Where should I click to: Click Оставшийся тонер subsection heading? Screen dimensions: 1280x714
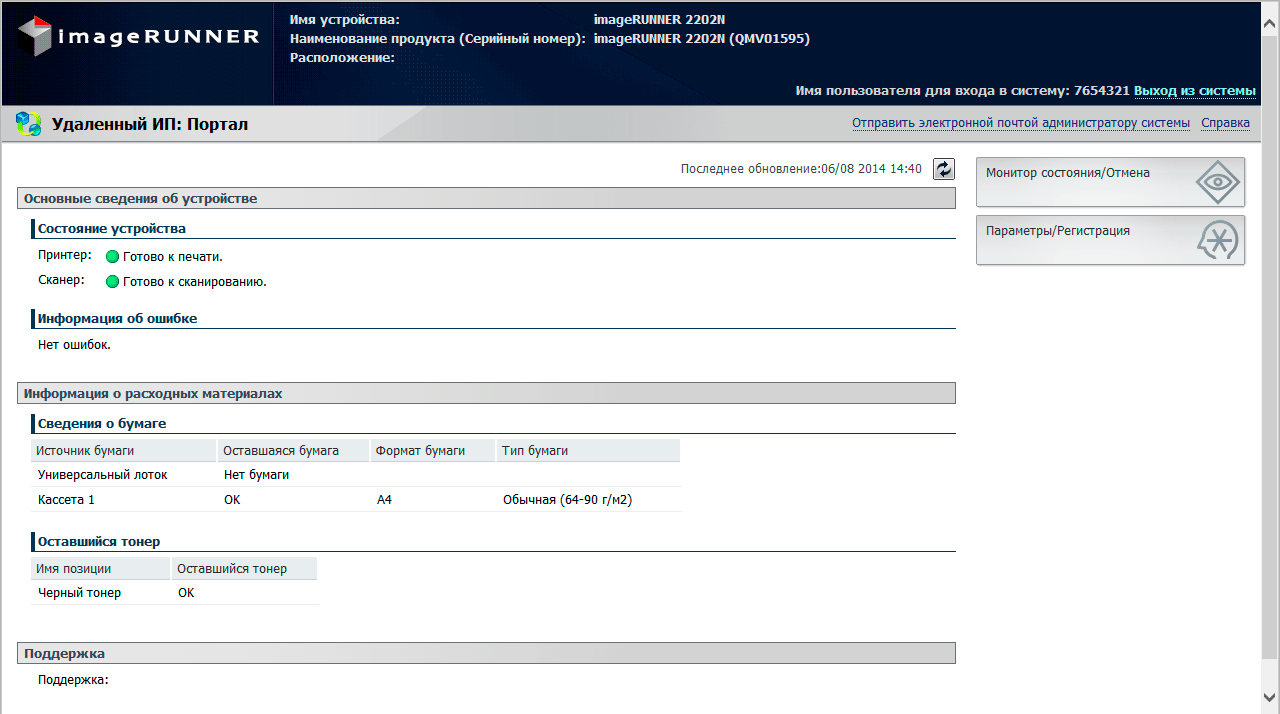(x=99, y=541)
